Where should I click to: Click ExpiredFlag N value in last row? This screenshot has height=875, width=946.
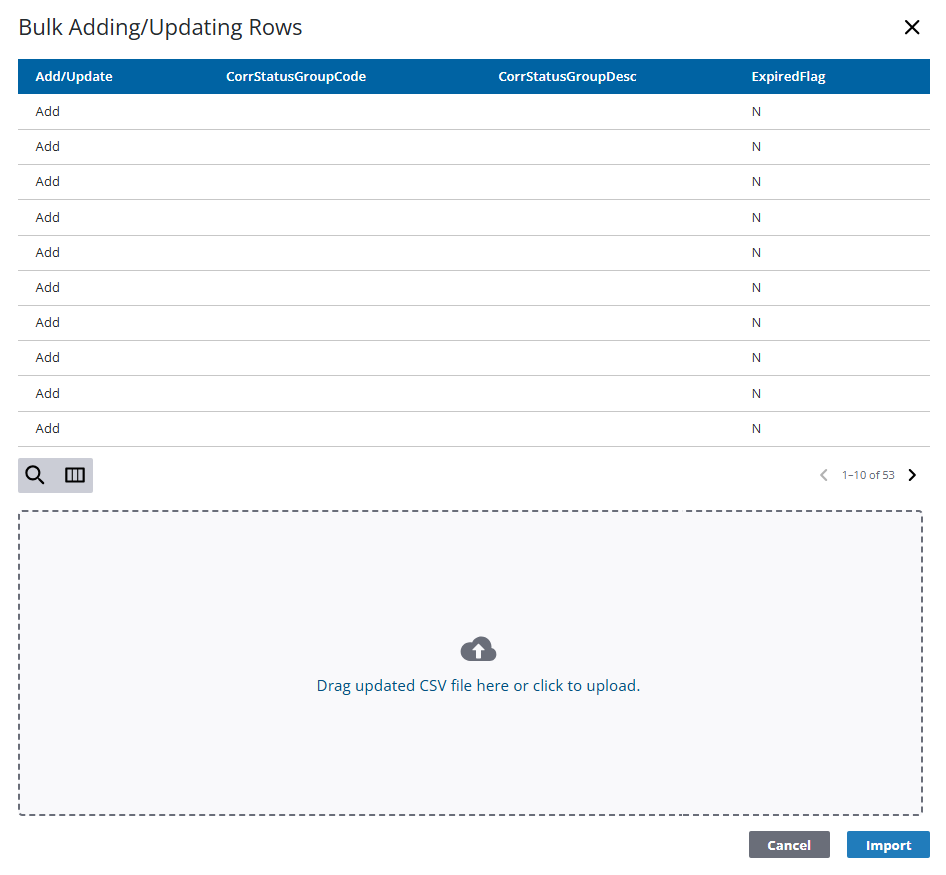click(756, 429)
